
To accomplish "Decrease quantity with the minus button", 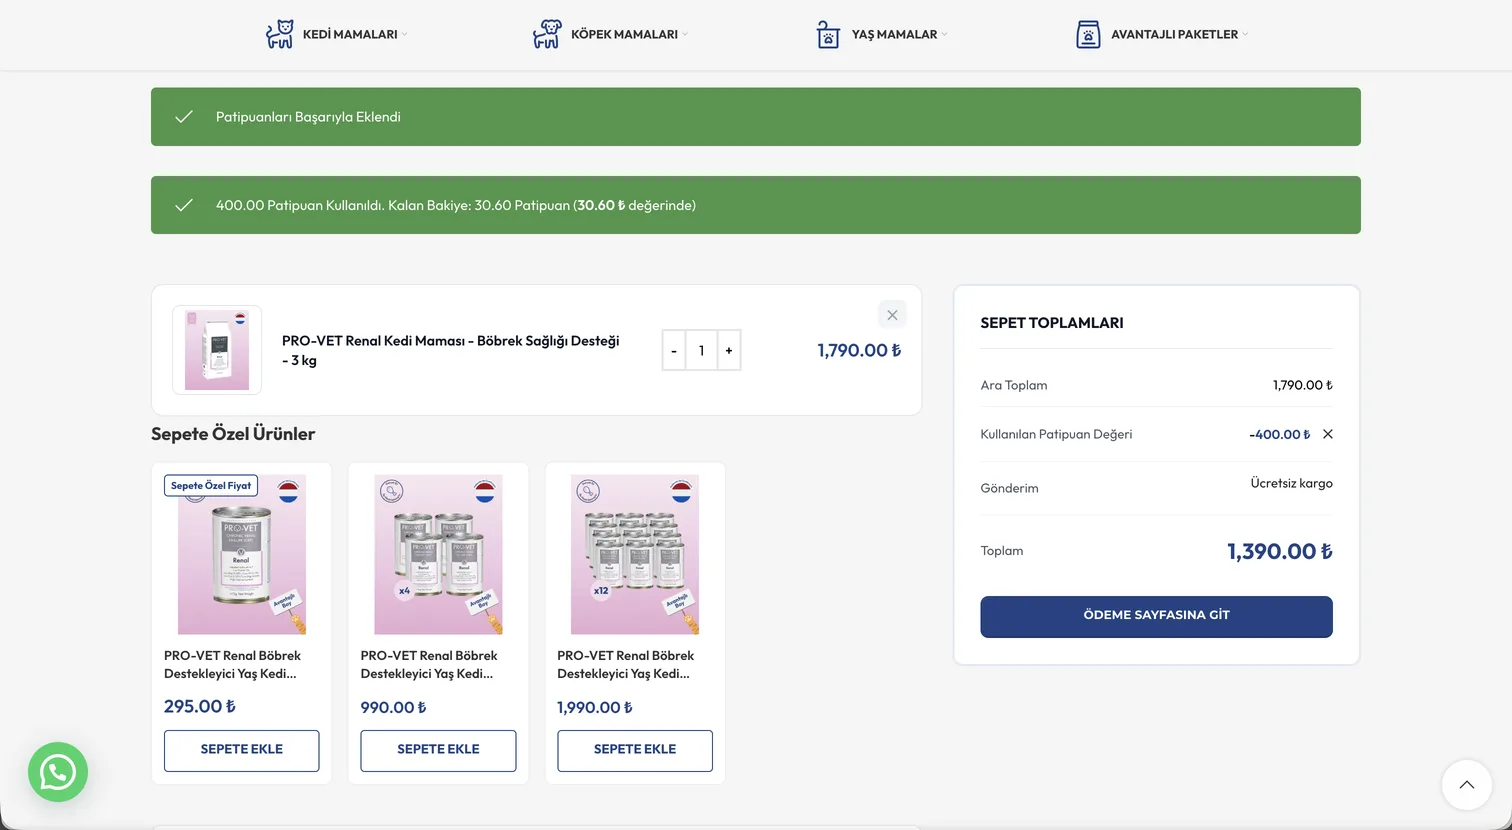I will (674, 351).
